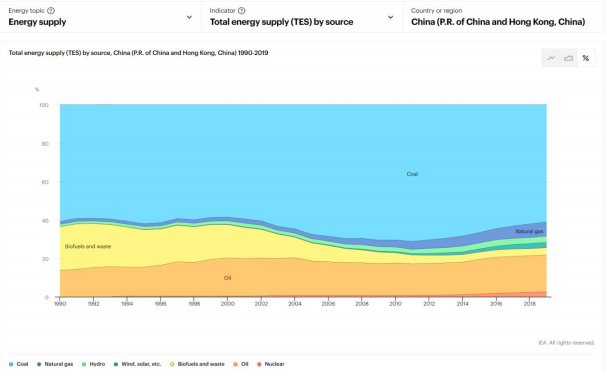Expand the Energy topic dropdown chevron
The height and width of the screenshot is (377, 607).
[189, 17]
